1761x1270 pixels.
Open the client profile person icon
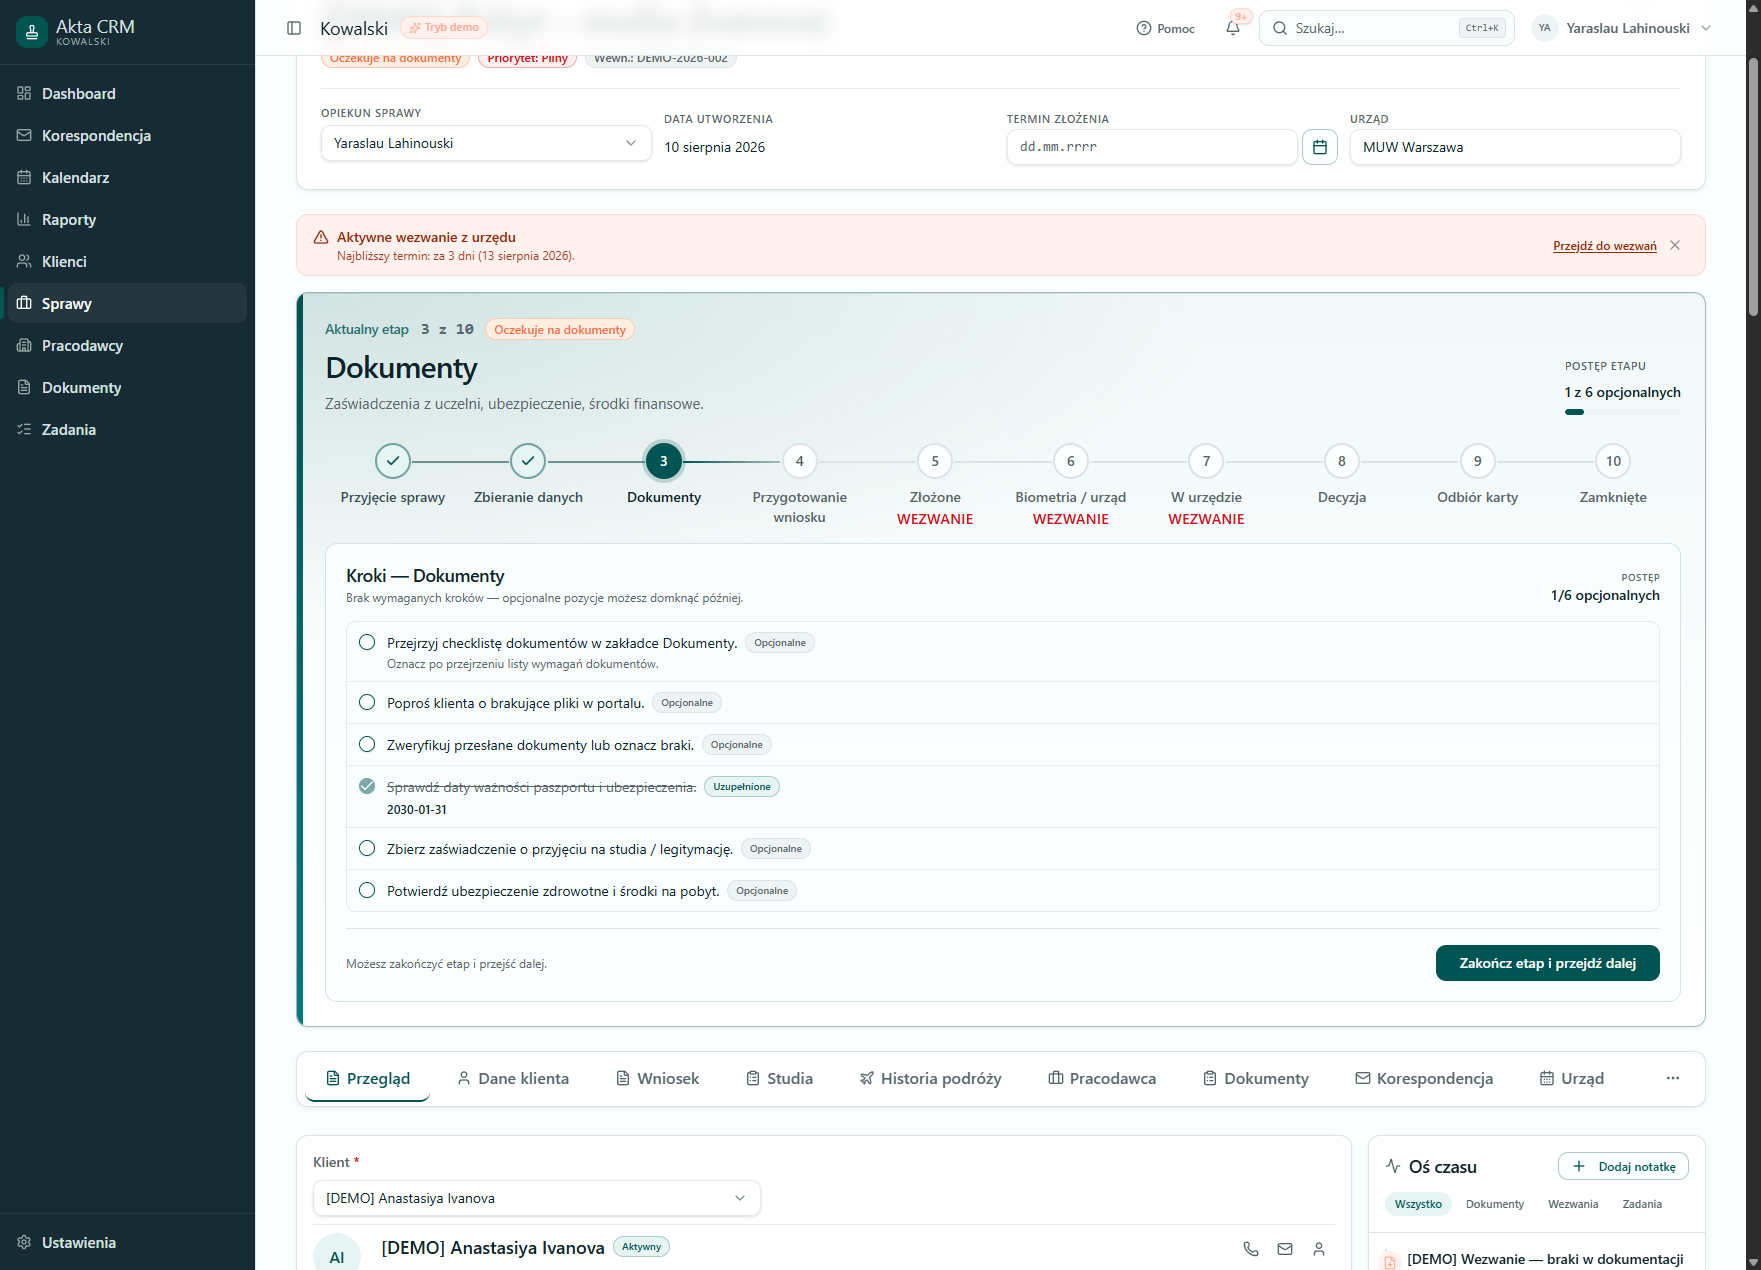pos(1319,1248)
